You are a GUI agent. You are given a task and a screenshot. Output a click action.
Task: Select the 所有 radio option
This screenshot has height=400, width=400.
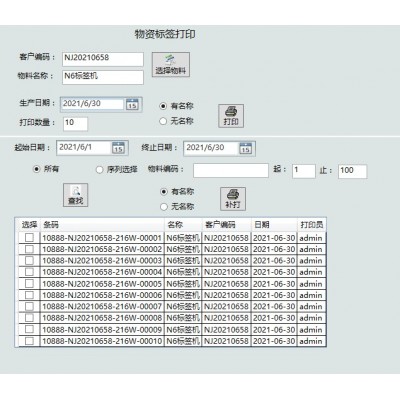[x=36, y=169]
